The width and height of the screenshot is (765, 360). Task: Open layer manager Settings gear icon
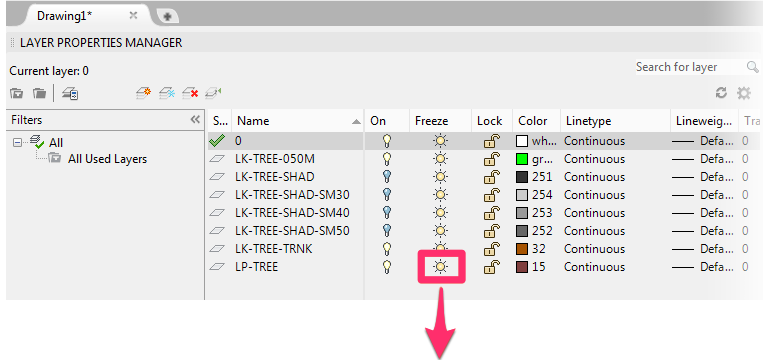tap(744, 93)
